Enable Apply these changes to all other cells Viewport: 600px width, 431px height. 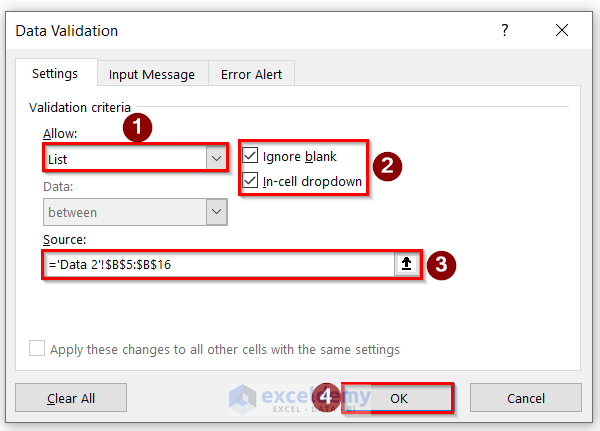coord(37,349)
